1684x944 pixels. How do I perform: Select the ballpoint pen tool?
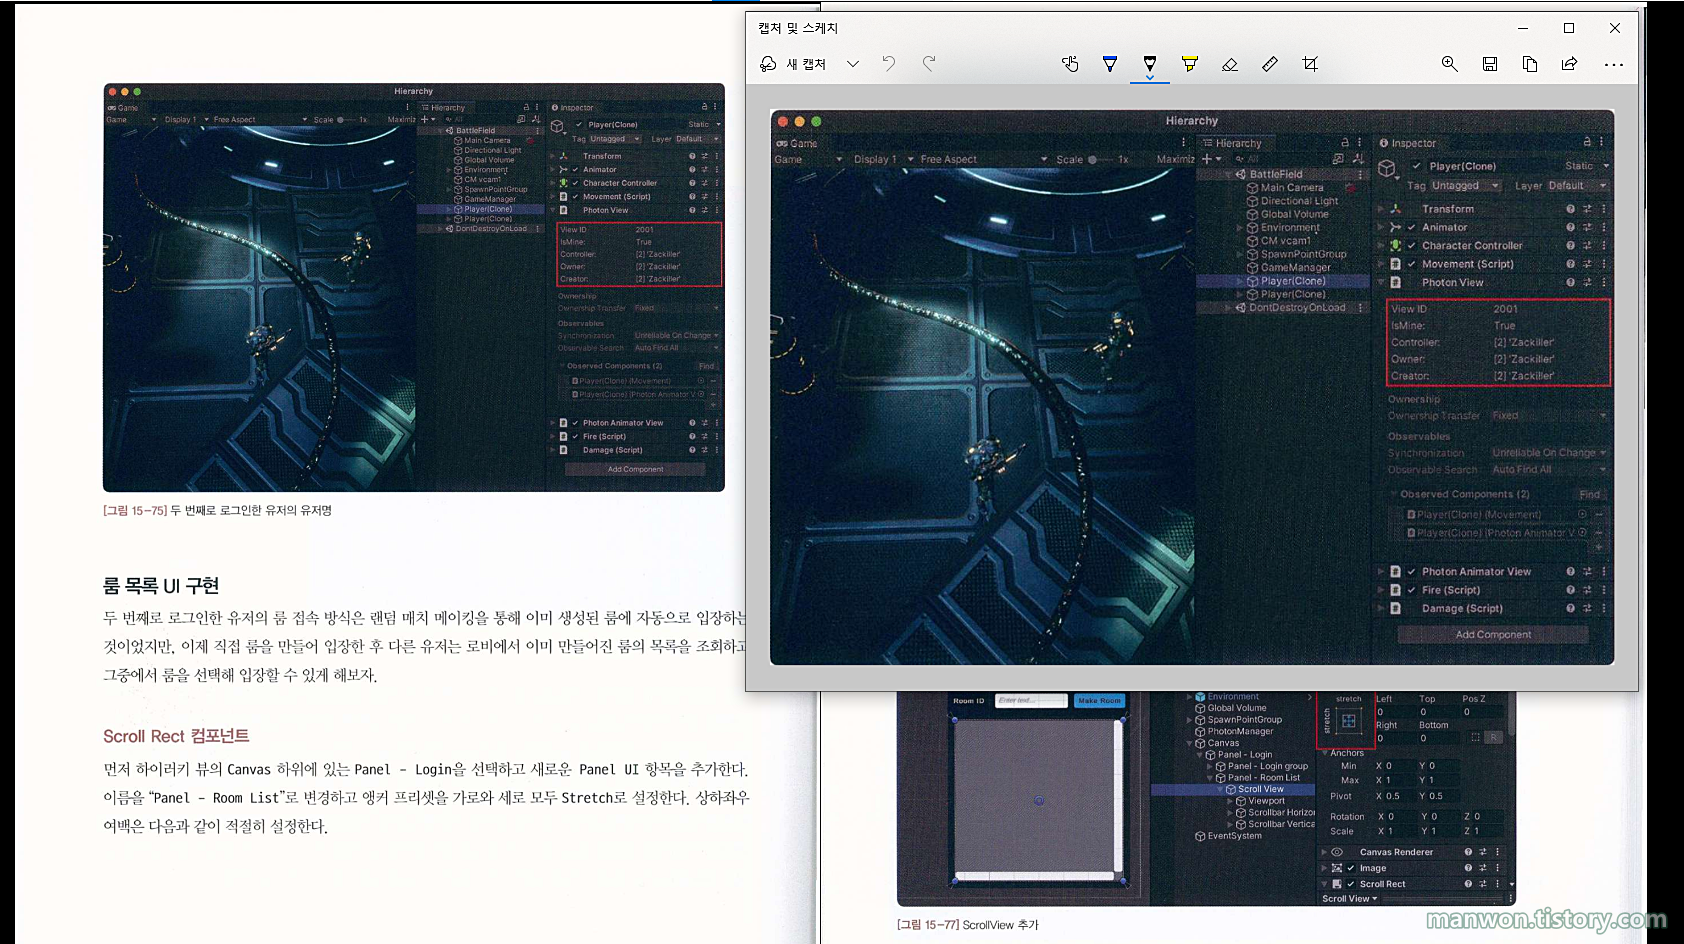pyautogui.click(x=1110, y=64)
